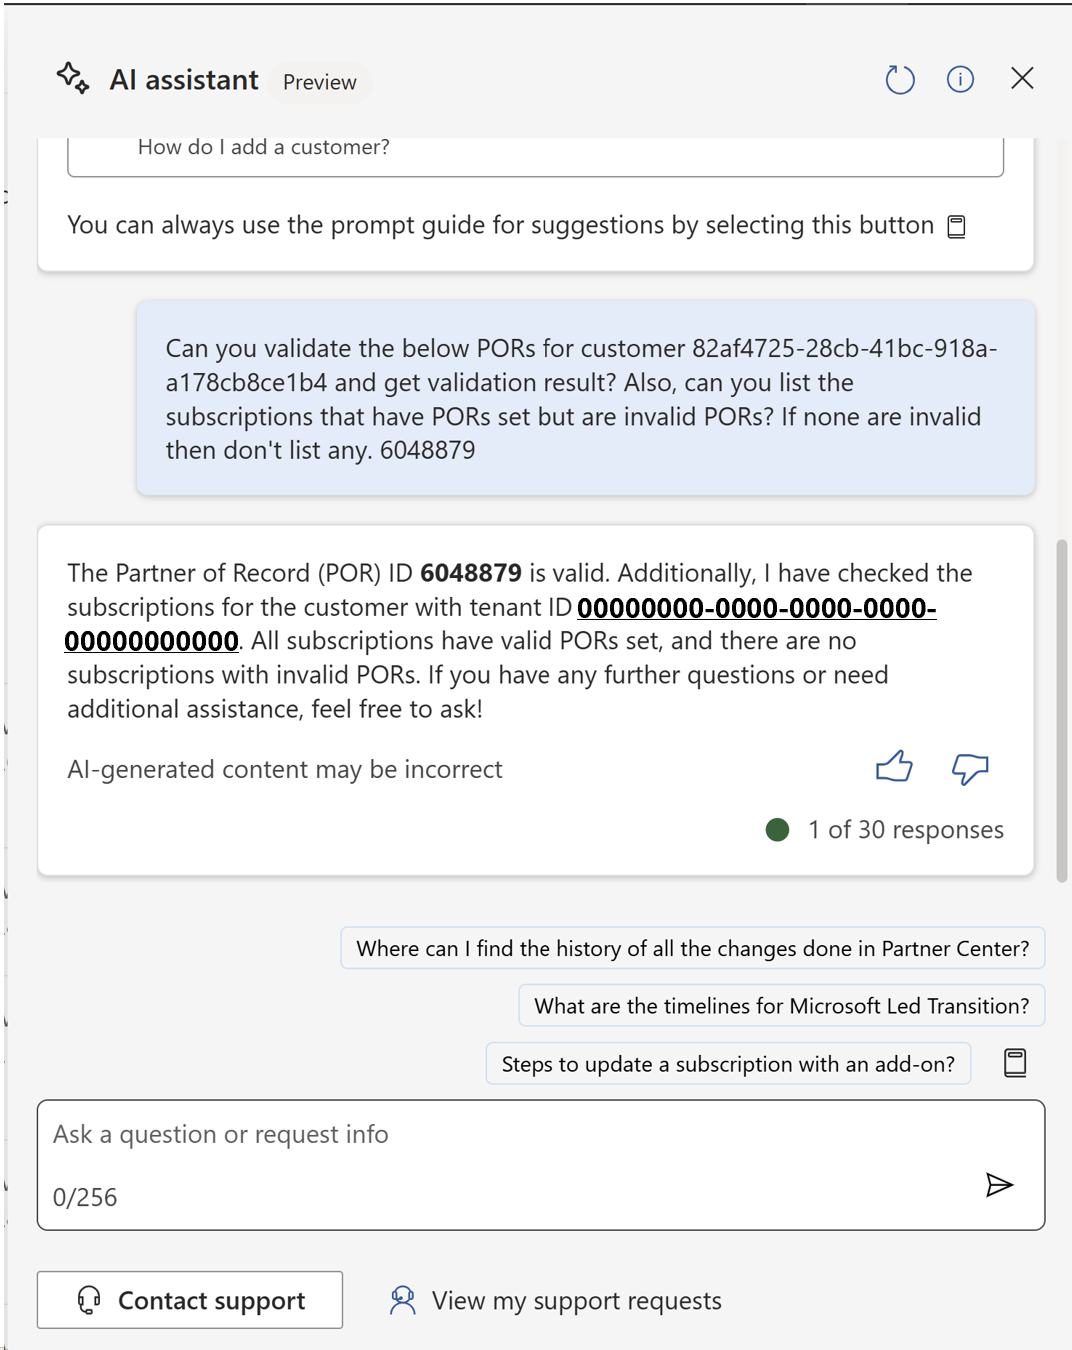Give the response a thumbs down

[x=969, y=768]
